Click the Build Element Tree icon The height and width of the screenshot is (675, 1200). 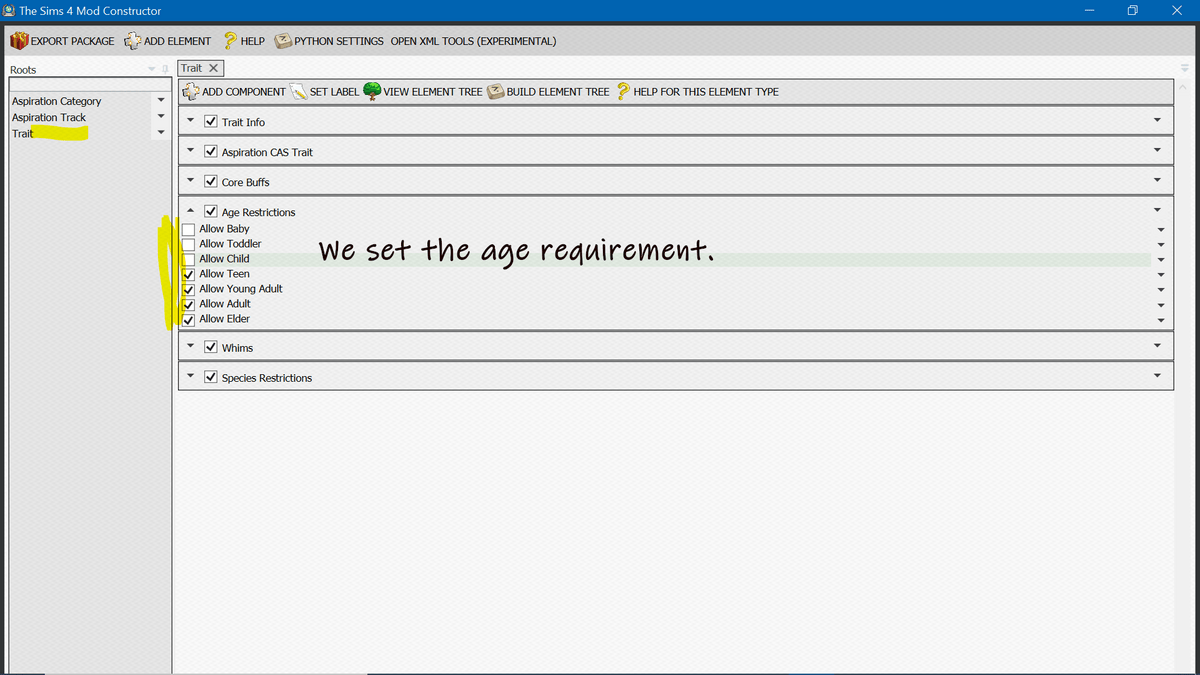(495, 91)
